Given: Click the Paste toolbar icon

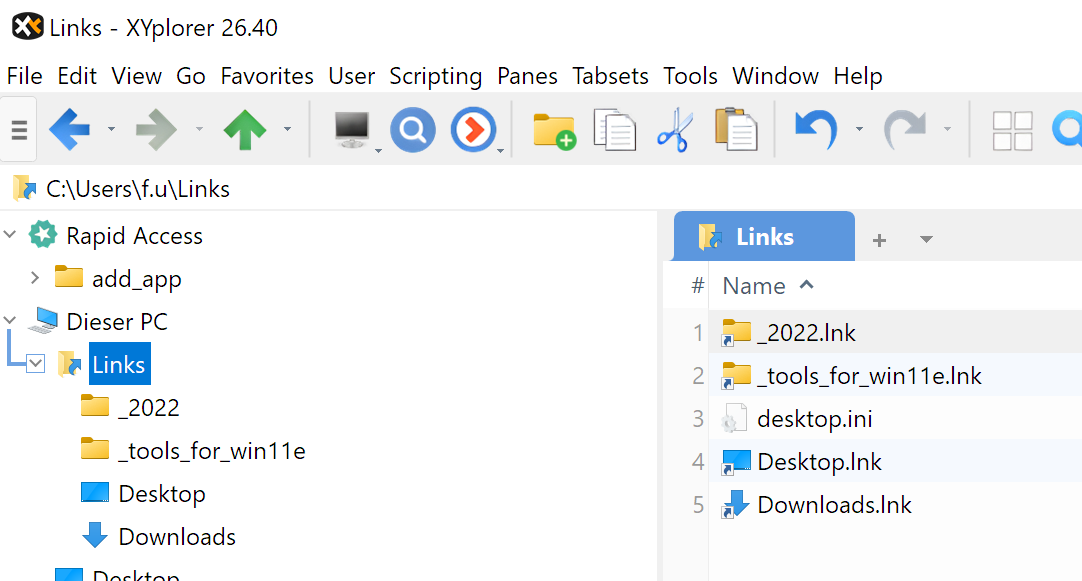Looking at the screenshot, I should (736, 130).
